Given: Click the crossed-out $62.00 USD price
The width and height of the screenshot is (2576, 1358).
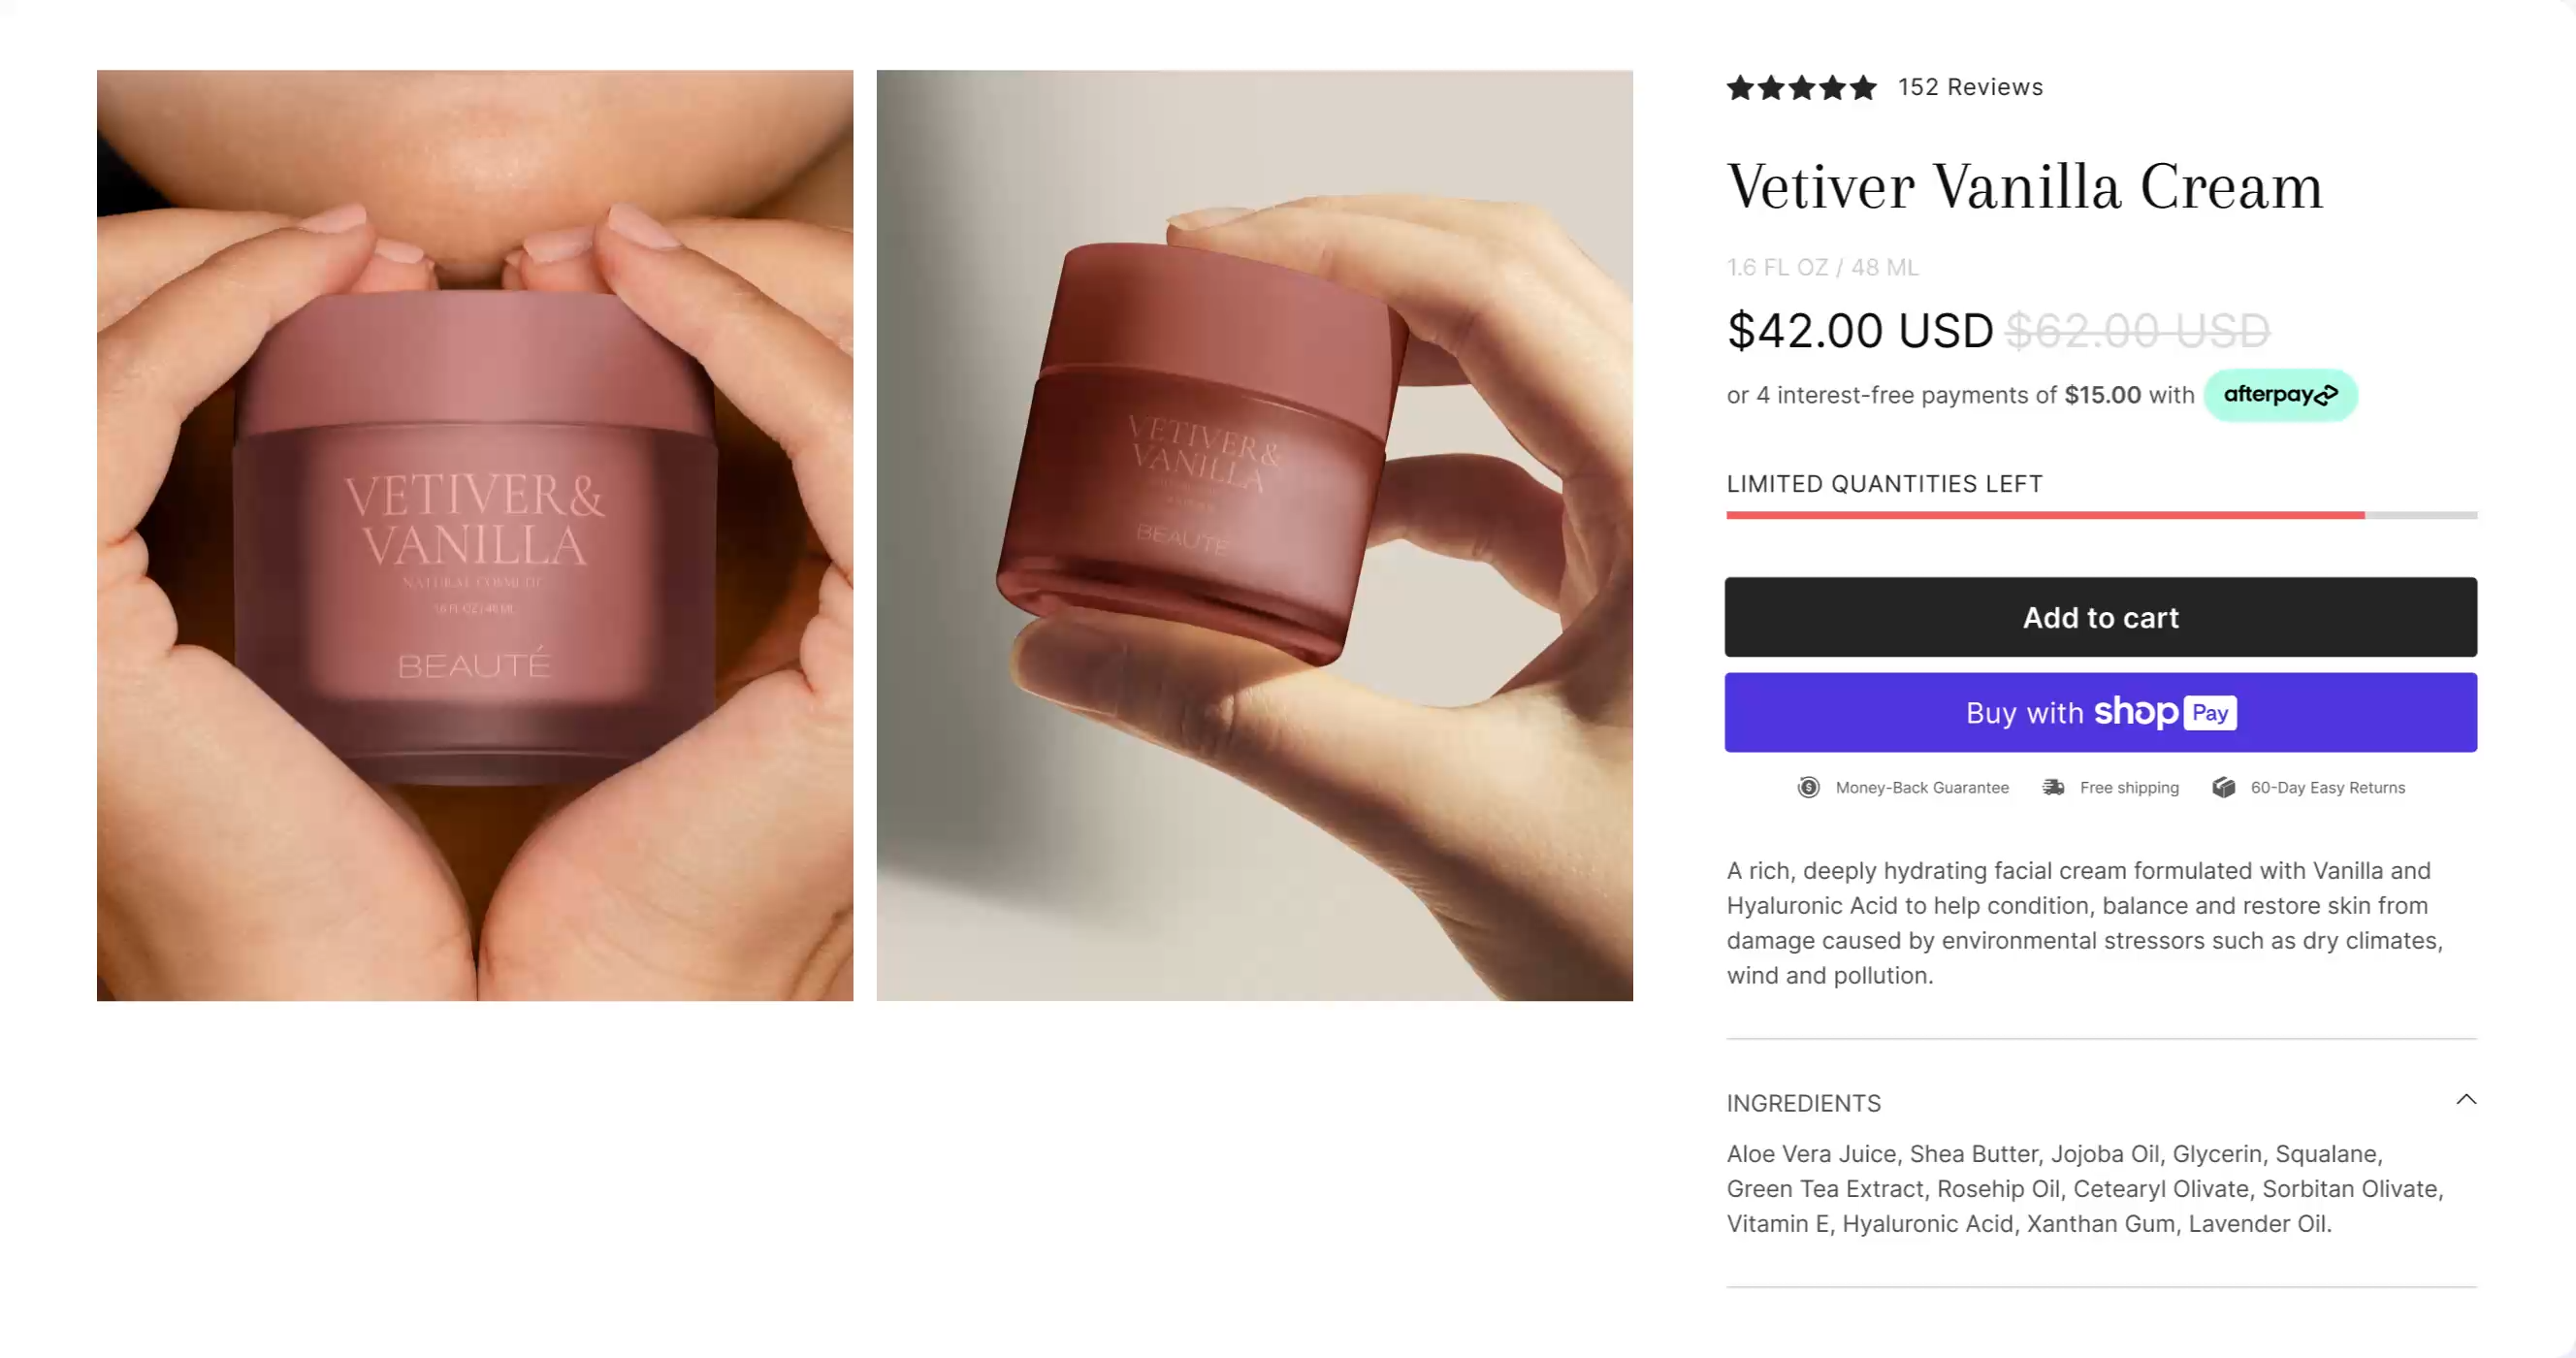Looking at the screenshot, I should [2137, 331].
